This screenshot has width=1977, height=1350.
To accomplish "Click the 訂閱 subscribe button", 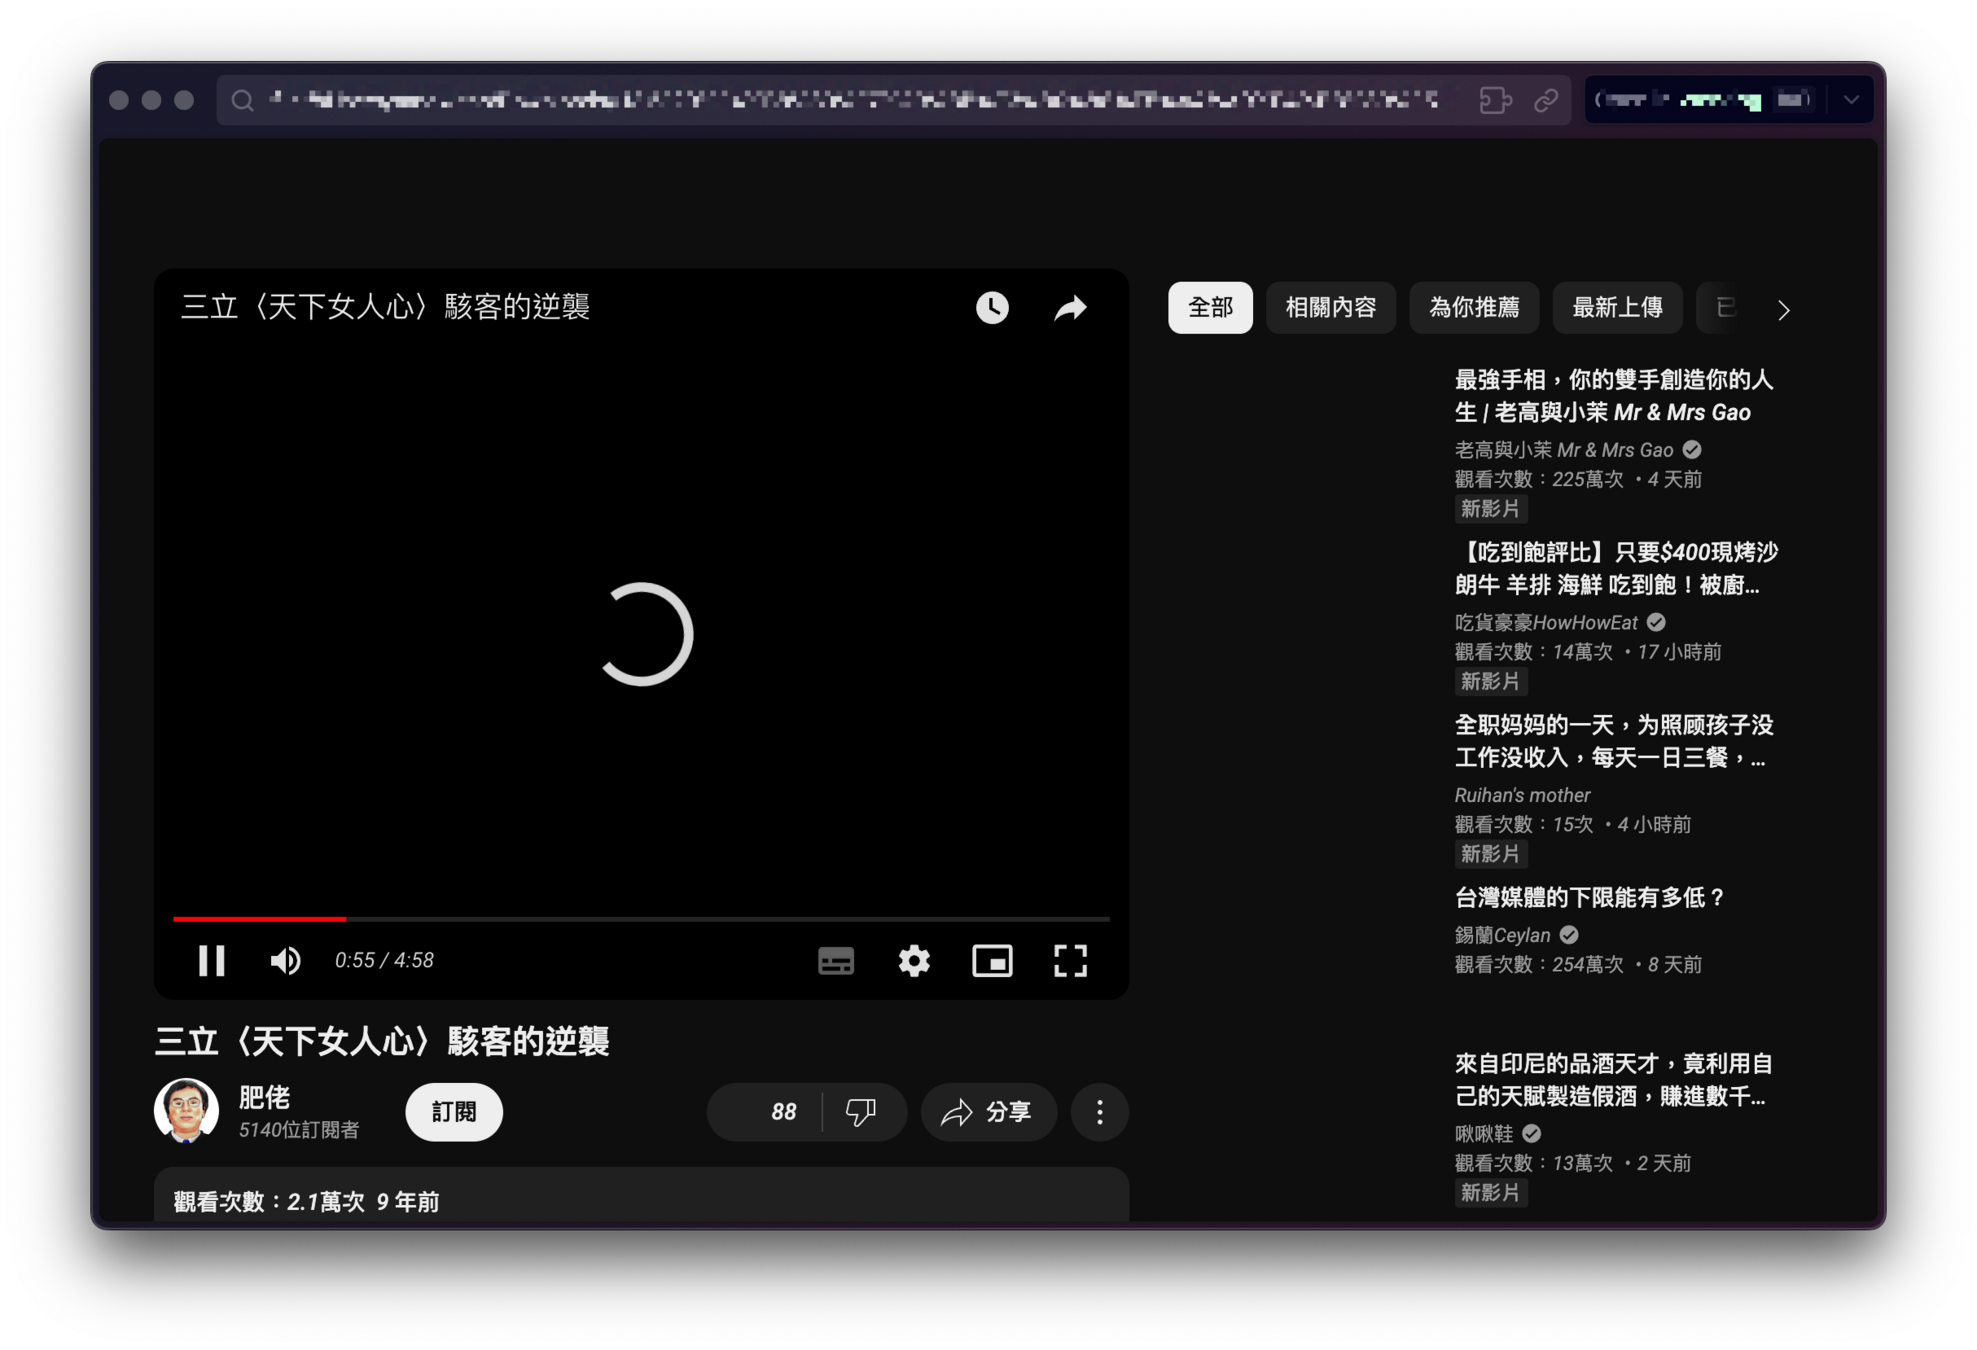I will (454, 1112).
